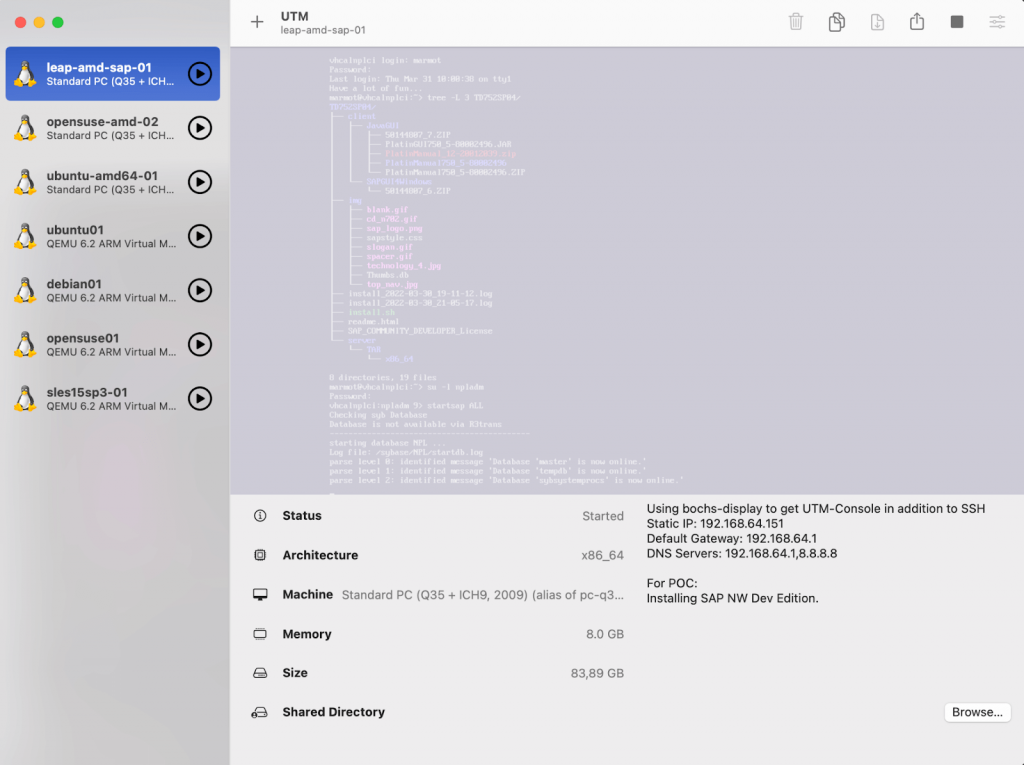
Task: Click the info icon beside Status
Action: [260, 515]
